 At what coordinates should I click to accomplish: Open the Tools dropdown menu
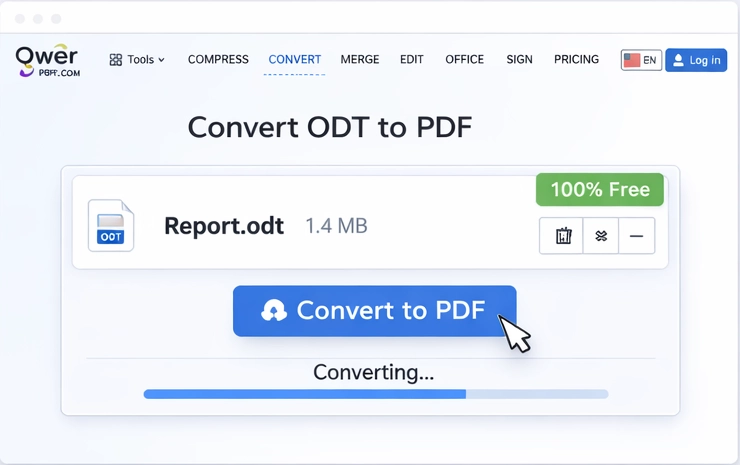click(x=137, y=59)
